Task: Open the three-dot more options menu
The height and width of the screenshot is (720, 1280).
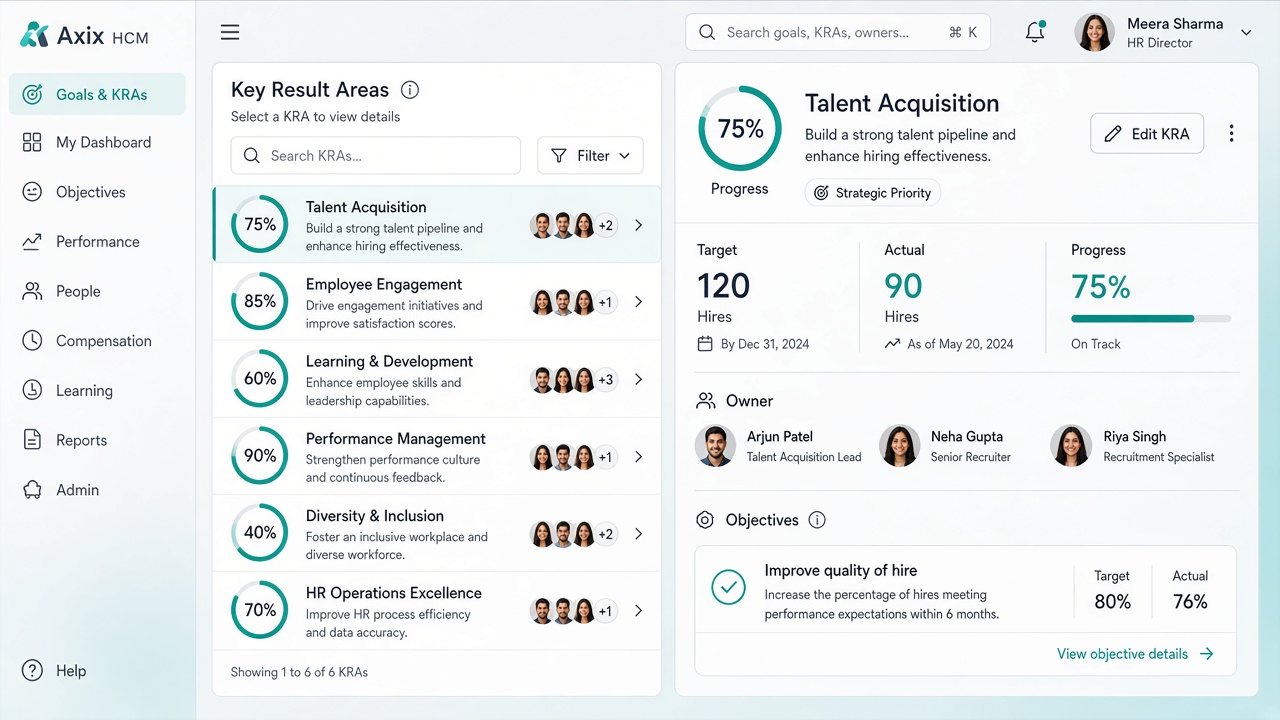Action: [x=1231, y=133]
